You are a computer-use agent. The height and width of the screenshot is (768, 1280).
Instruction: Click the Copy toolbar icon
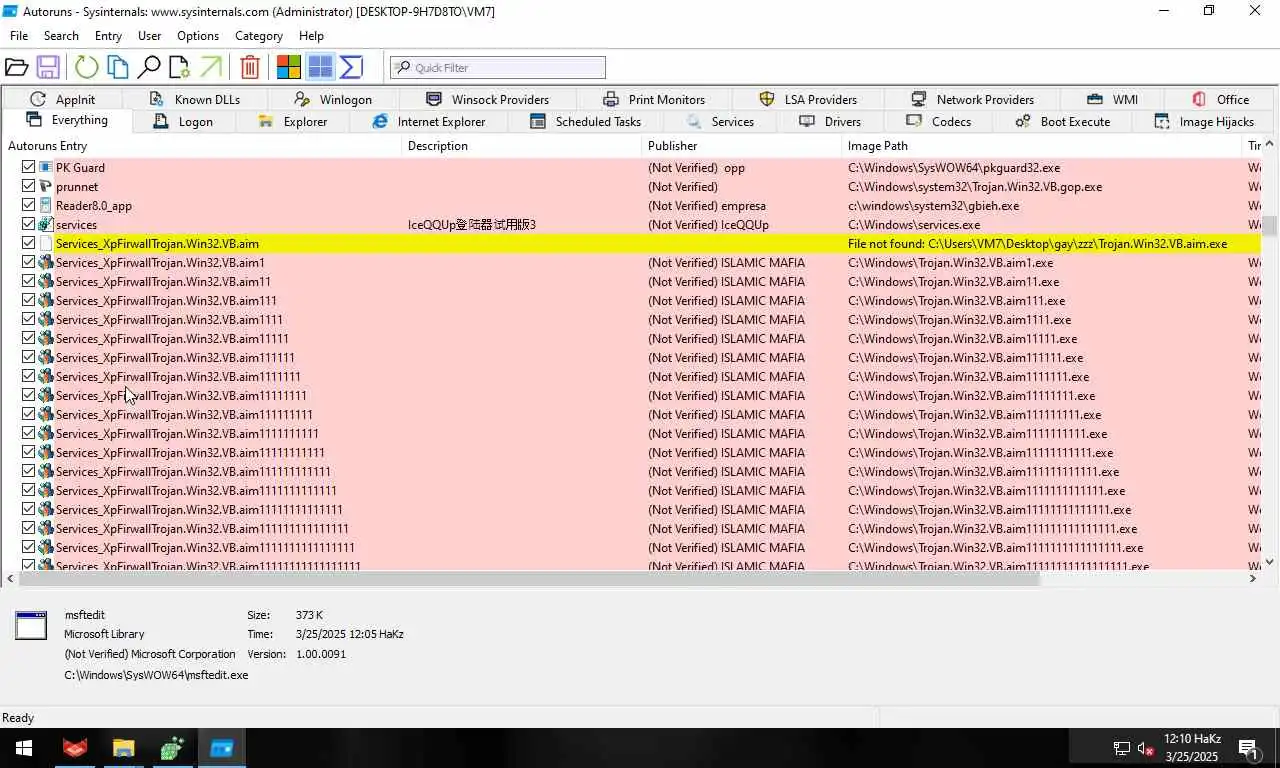117,67
